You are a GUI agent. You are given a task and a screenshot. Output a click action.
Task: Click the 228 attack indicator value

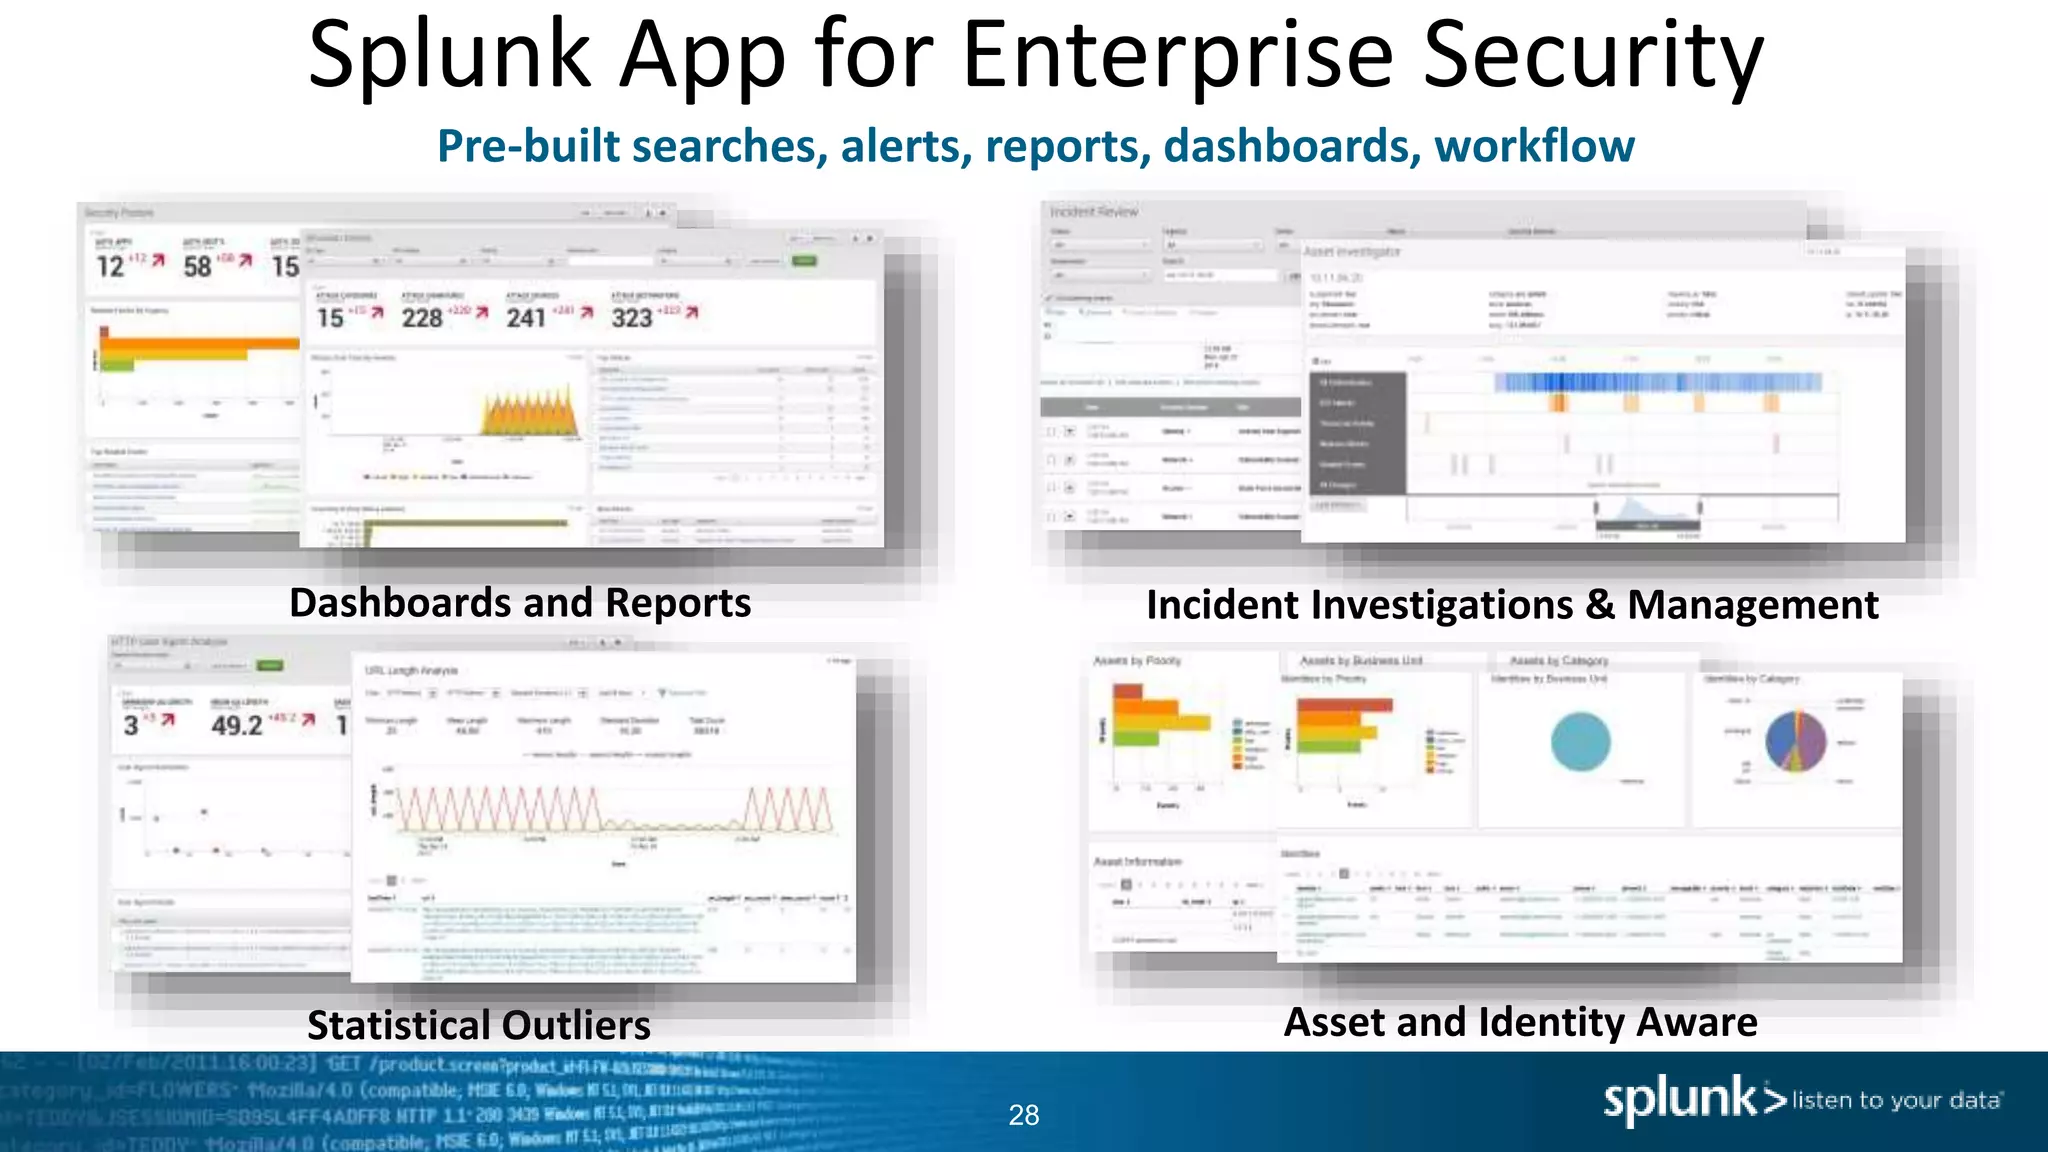[422, 318]
